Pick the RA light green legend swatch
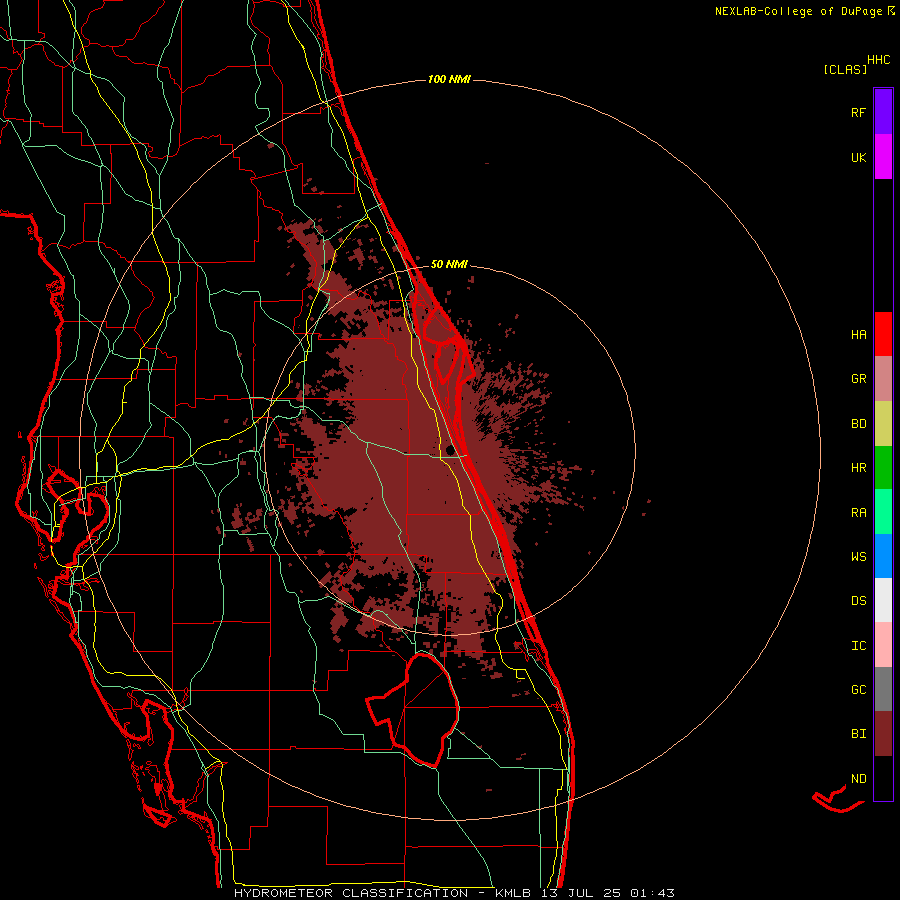Screen dimensions: 900x900 pos(883,512)
